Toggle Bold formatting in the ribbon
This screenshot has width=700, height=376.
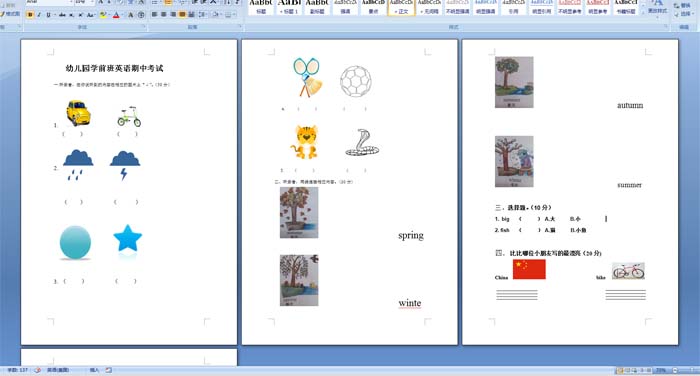(x=30, y=15)
